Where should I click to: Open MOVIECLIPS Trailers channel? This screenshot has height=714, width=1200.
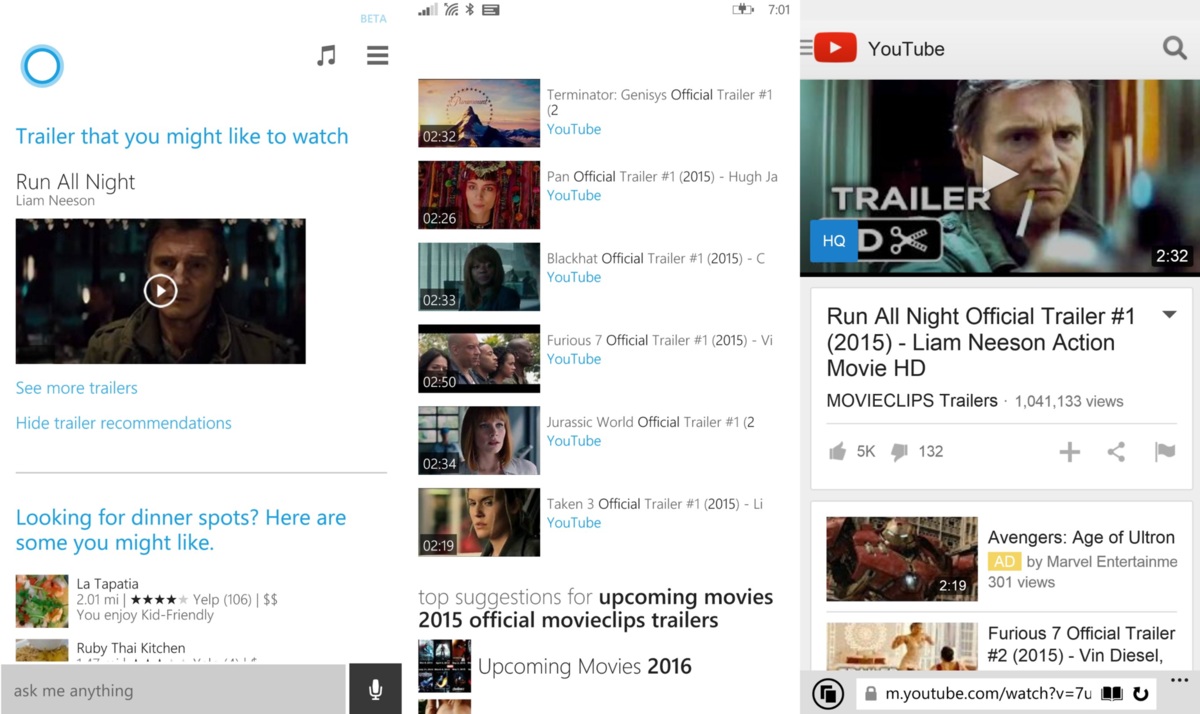click(x=912, y=401)
